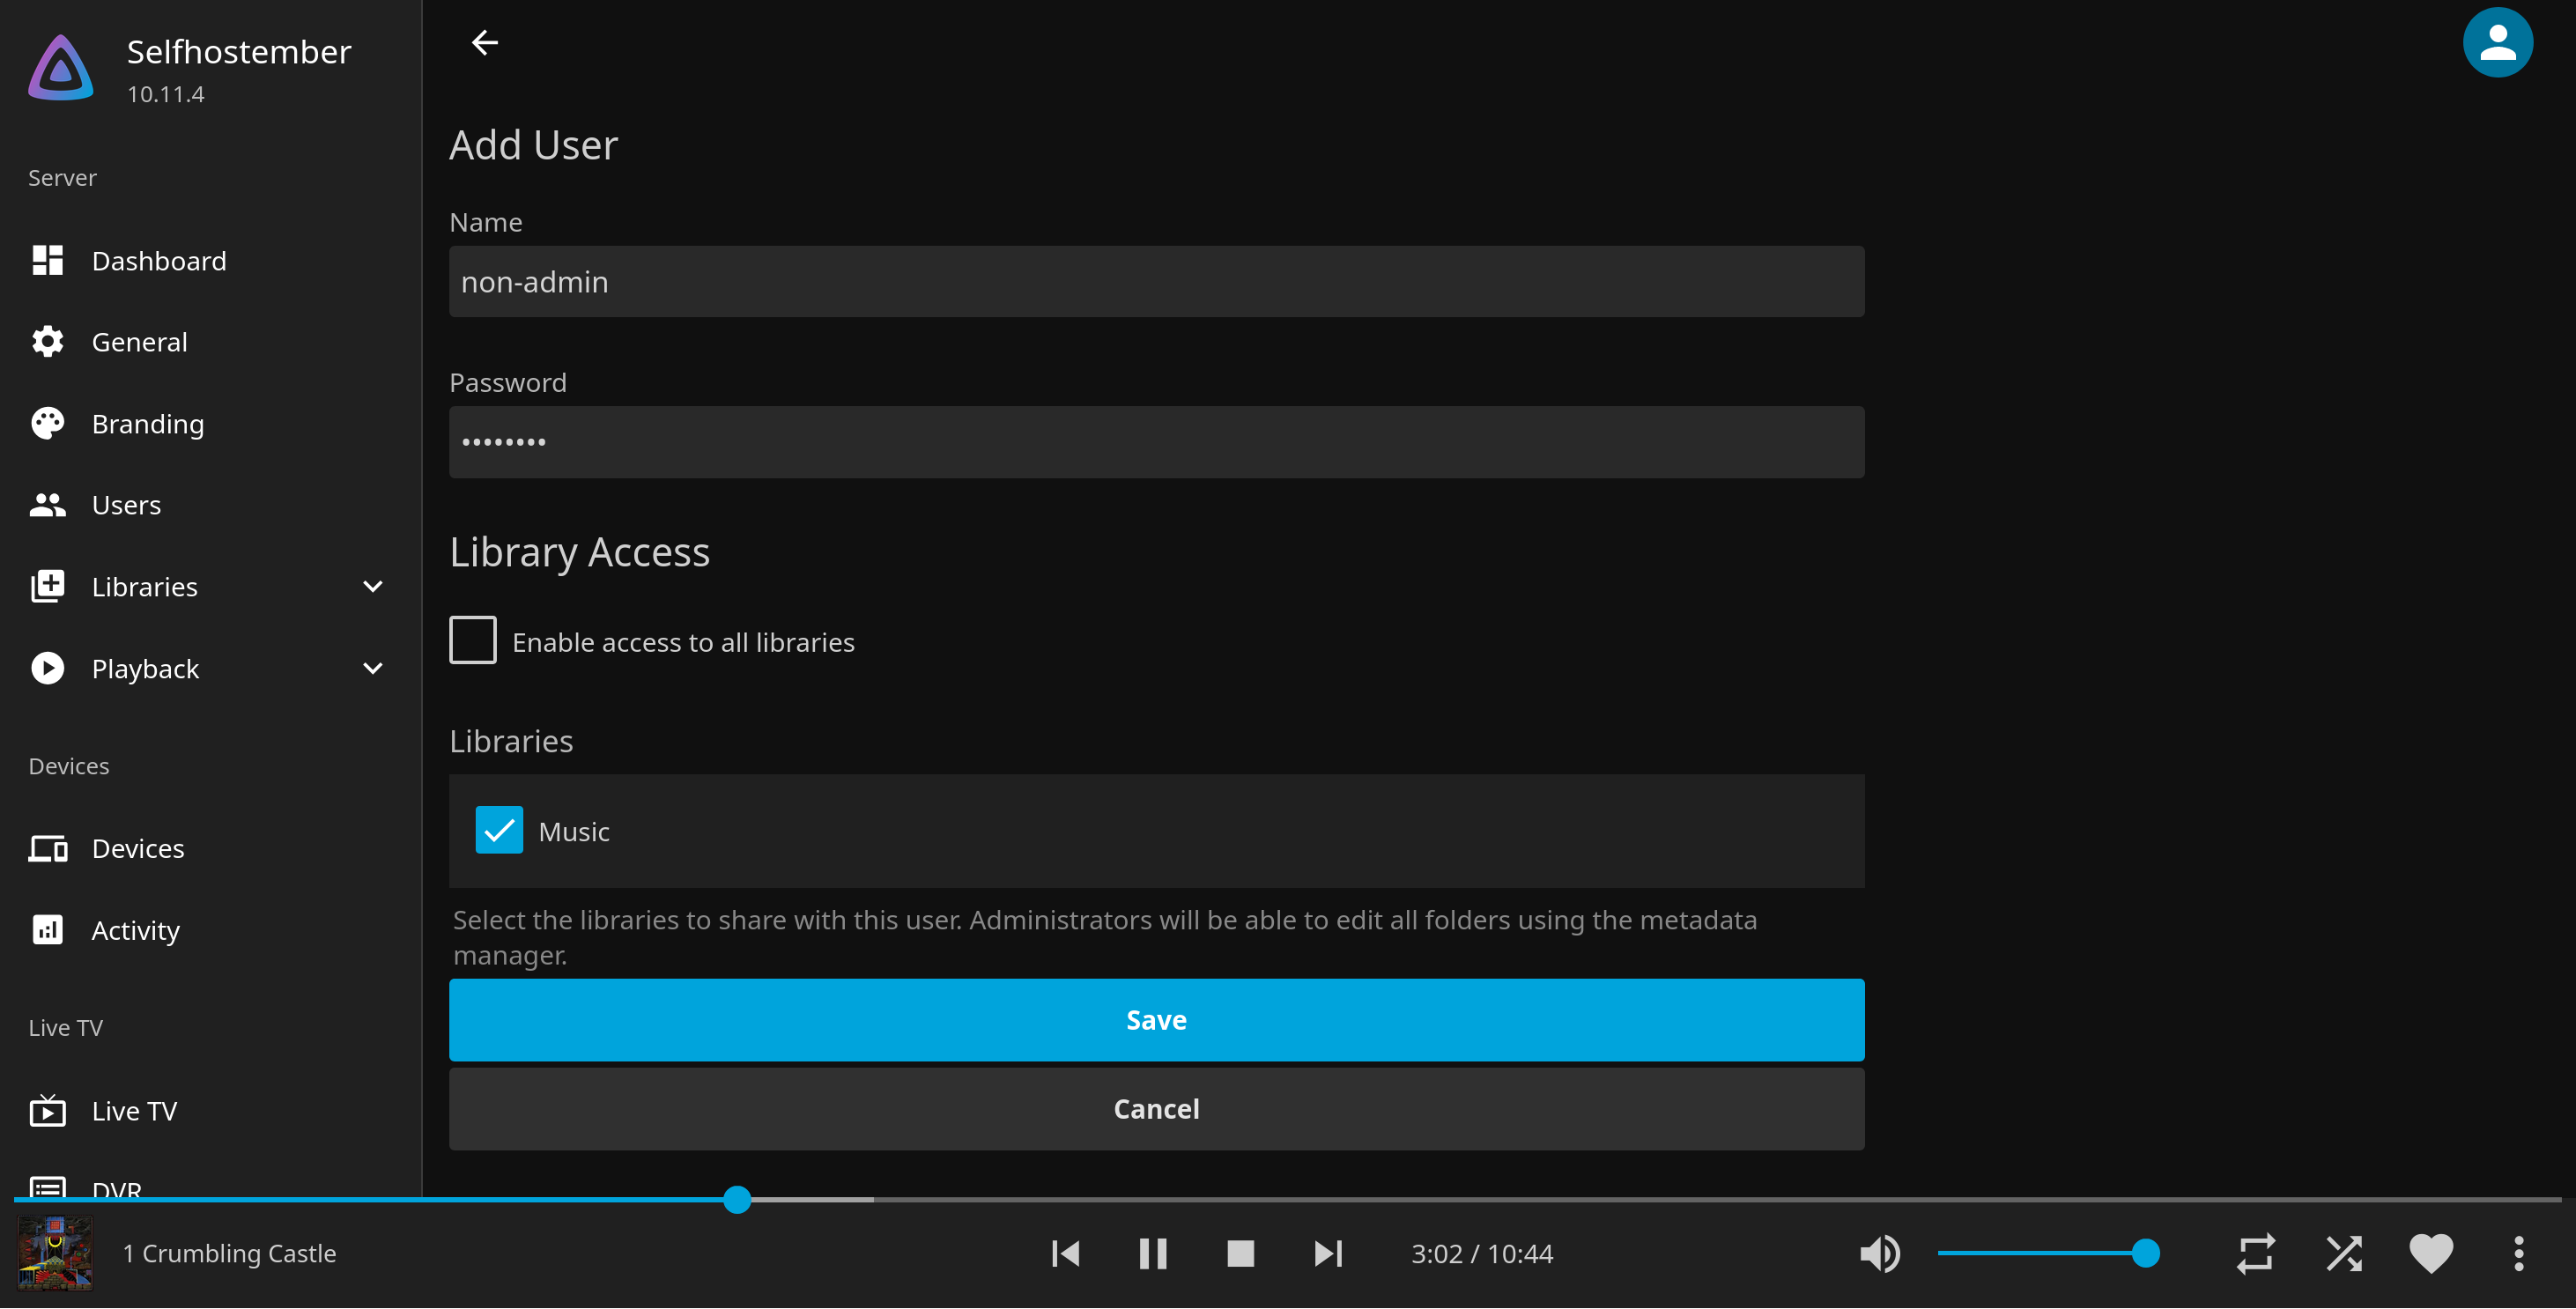Open the Branding settings
The height and width of the screenshot is (1309, 2576).
[147, 424]
